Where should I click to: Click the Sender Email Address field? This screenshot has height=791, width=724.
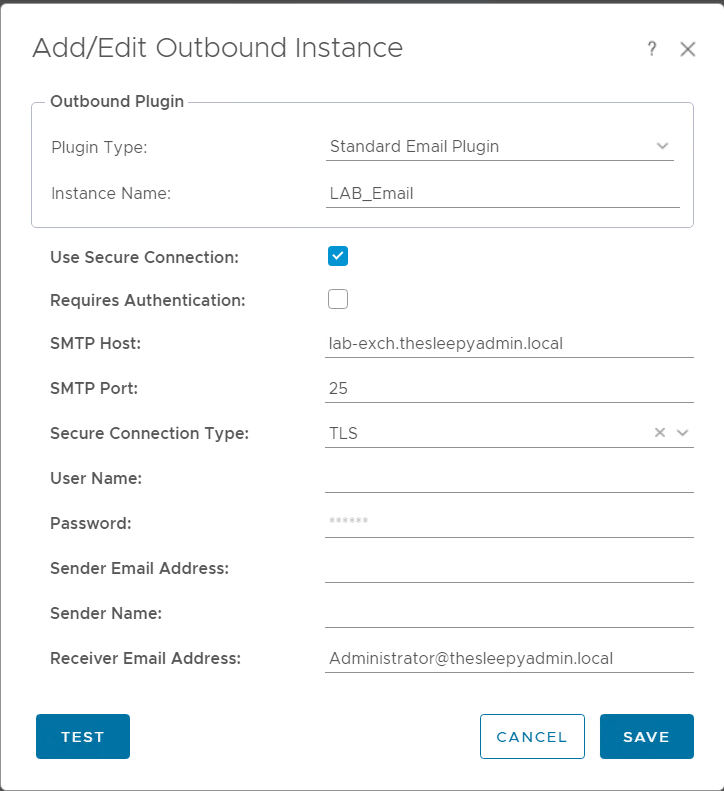click(509, 567)
